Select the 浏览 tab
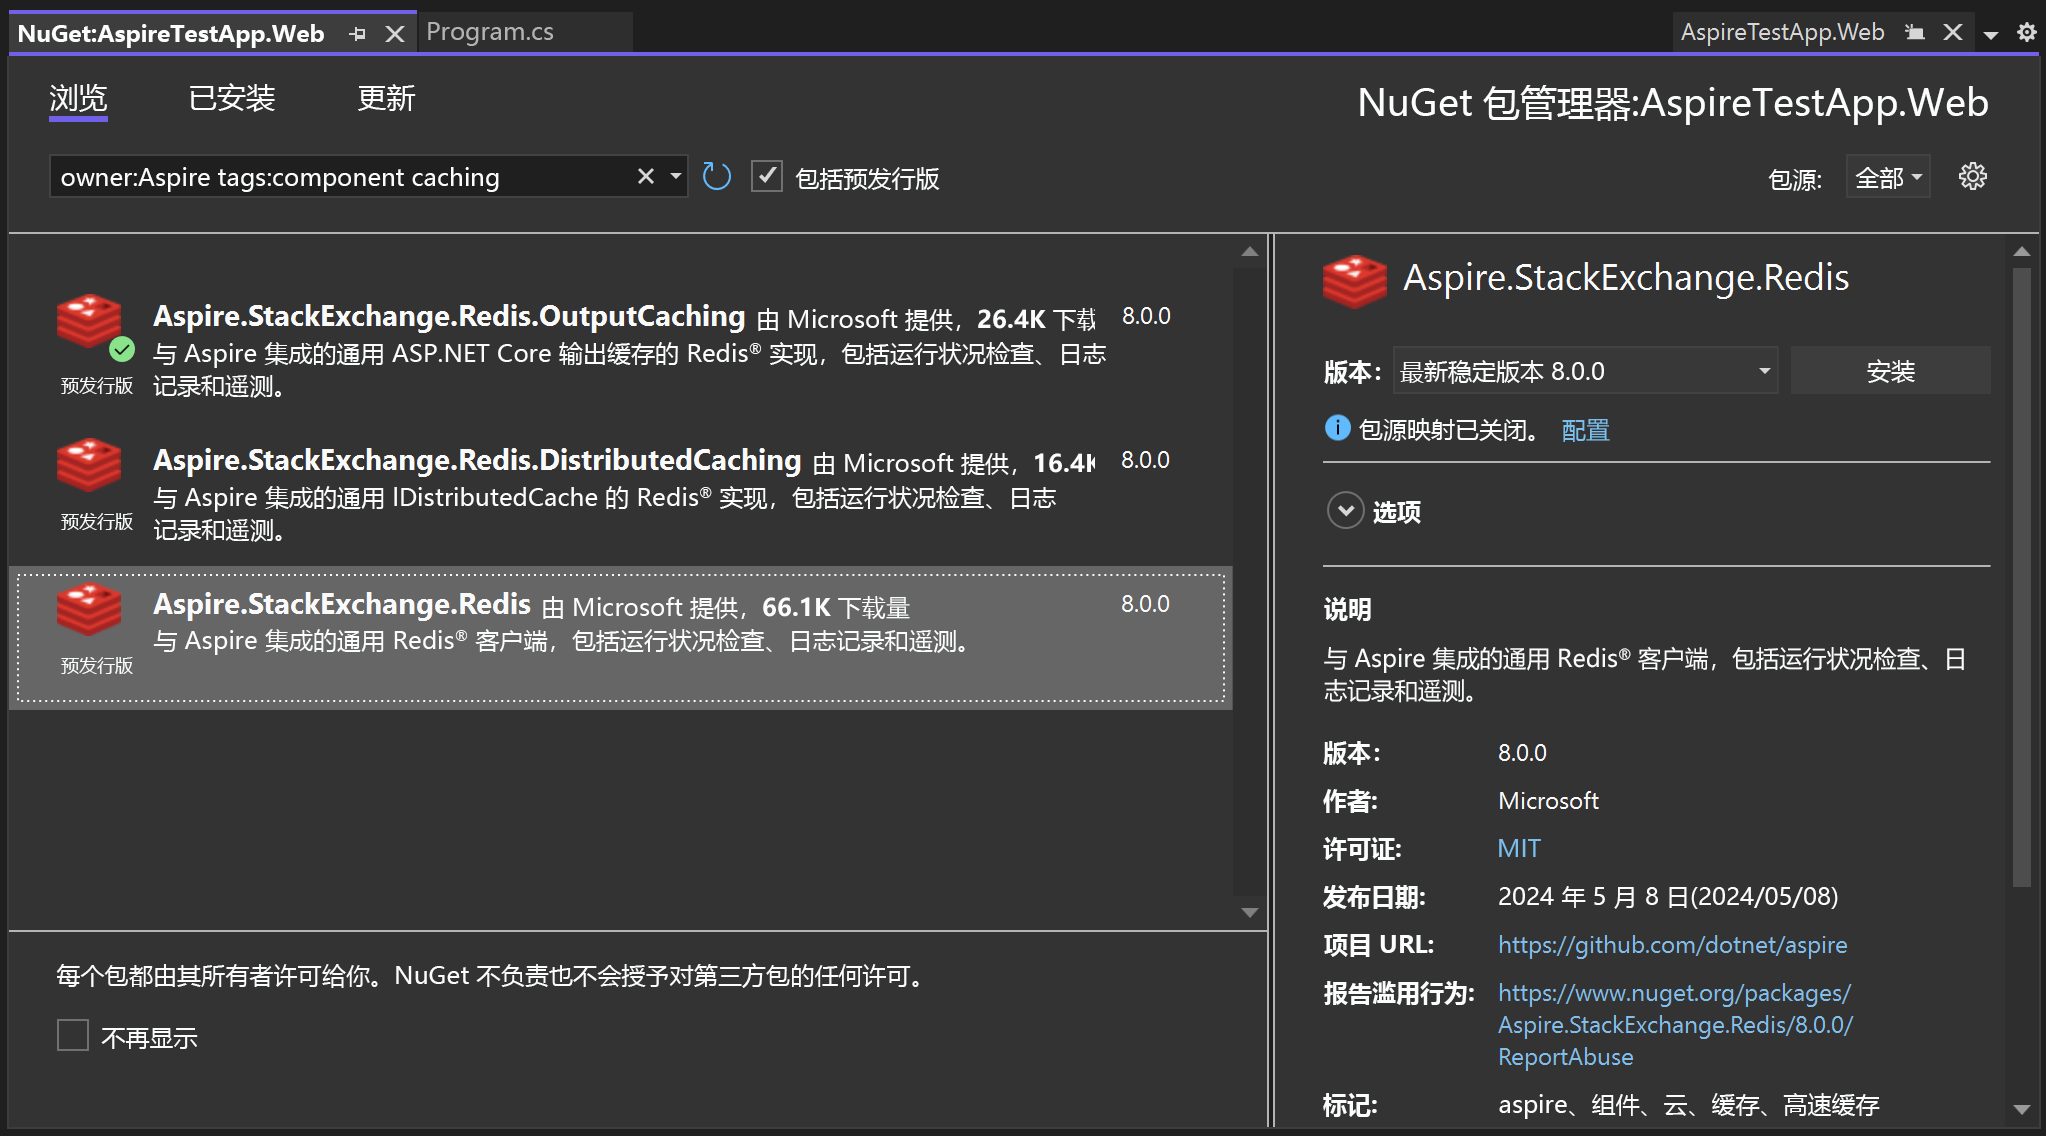This screenshot has width=2046, height=1136. pyautogui.click(x=78, y=99)
